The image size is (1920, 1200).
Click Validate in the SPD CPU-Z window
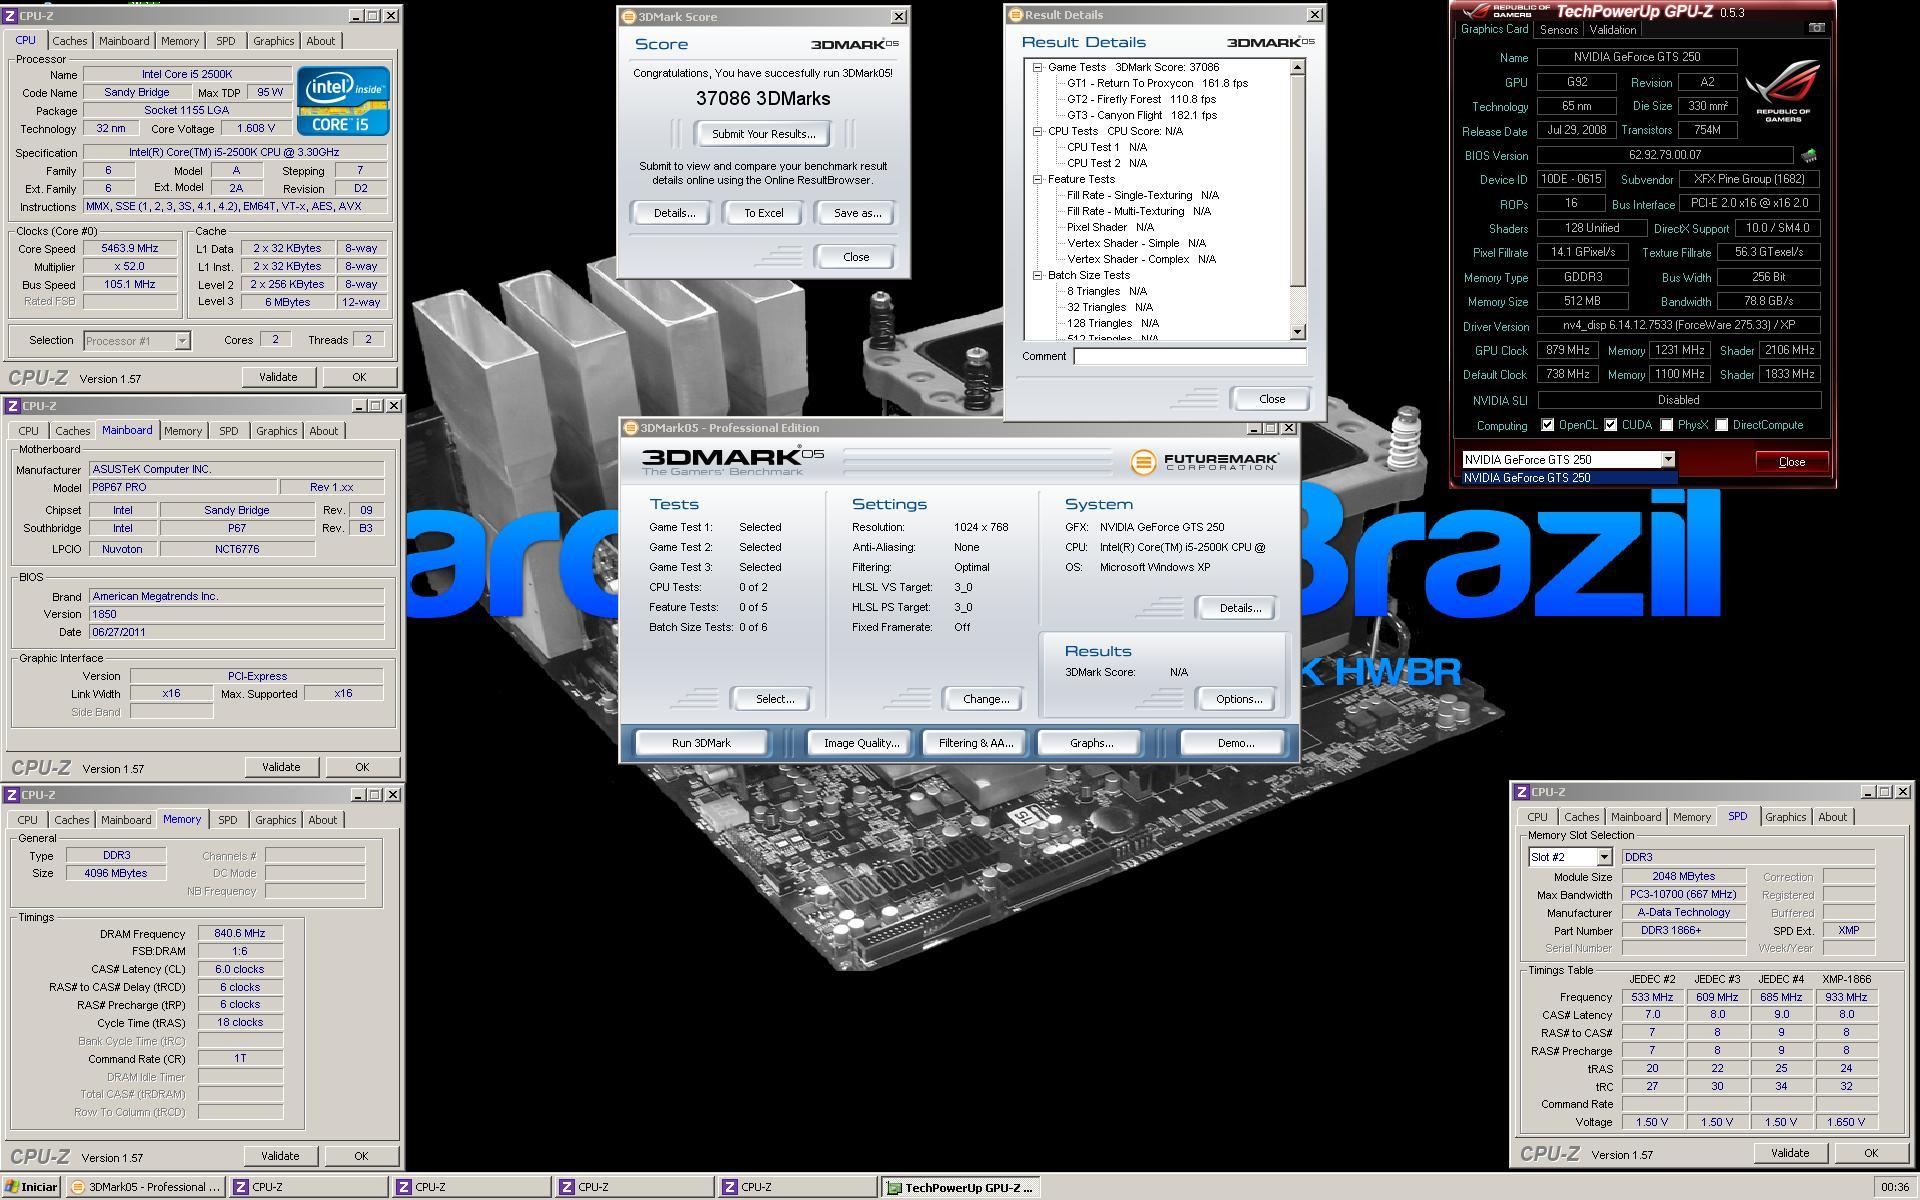[1790, 1153]
